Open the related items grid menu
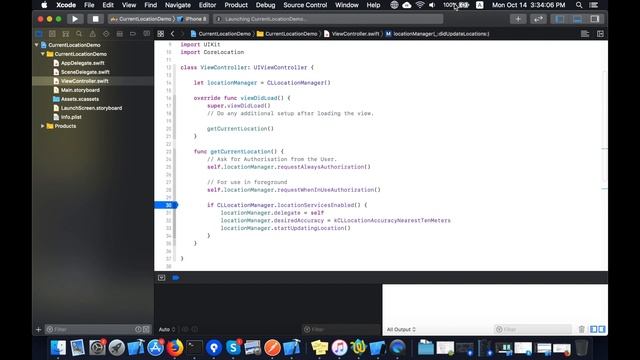The height and width of the screenshot is (360, 640). [x=161, y=34]
